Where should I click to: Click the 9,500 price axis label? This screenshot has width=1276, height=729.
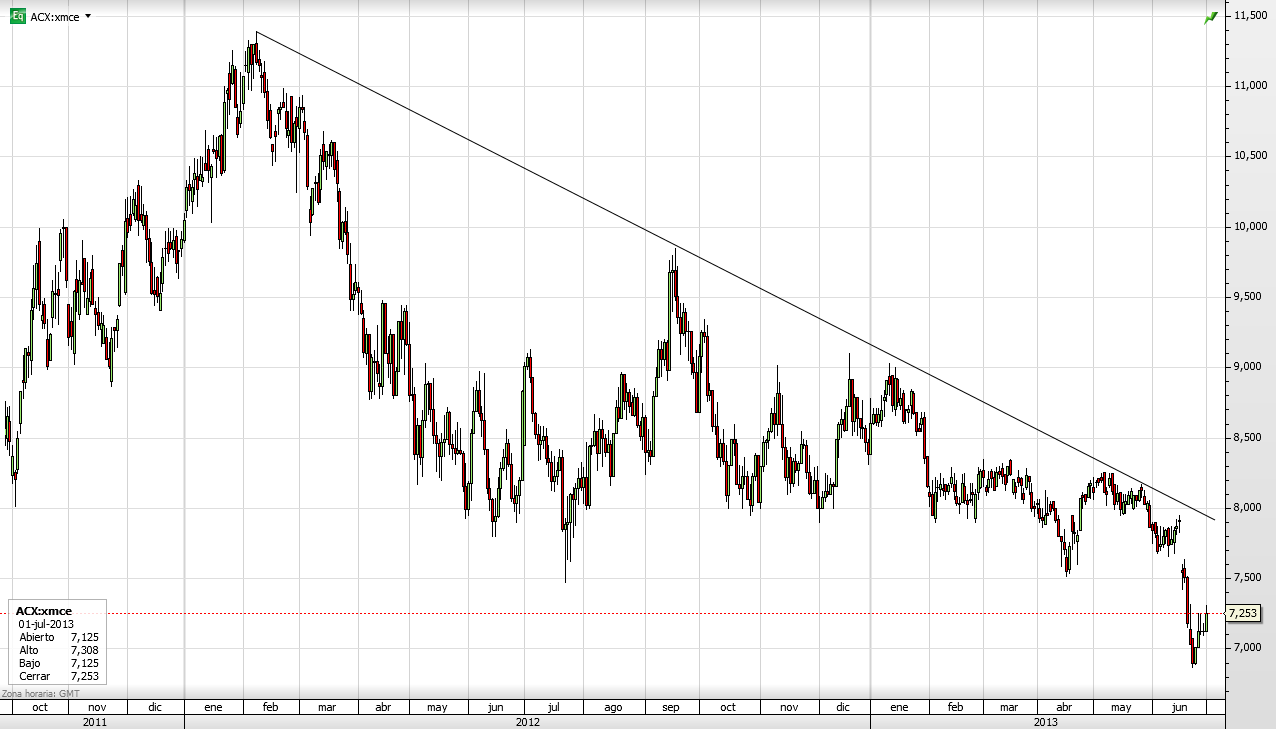[1250, 297]
